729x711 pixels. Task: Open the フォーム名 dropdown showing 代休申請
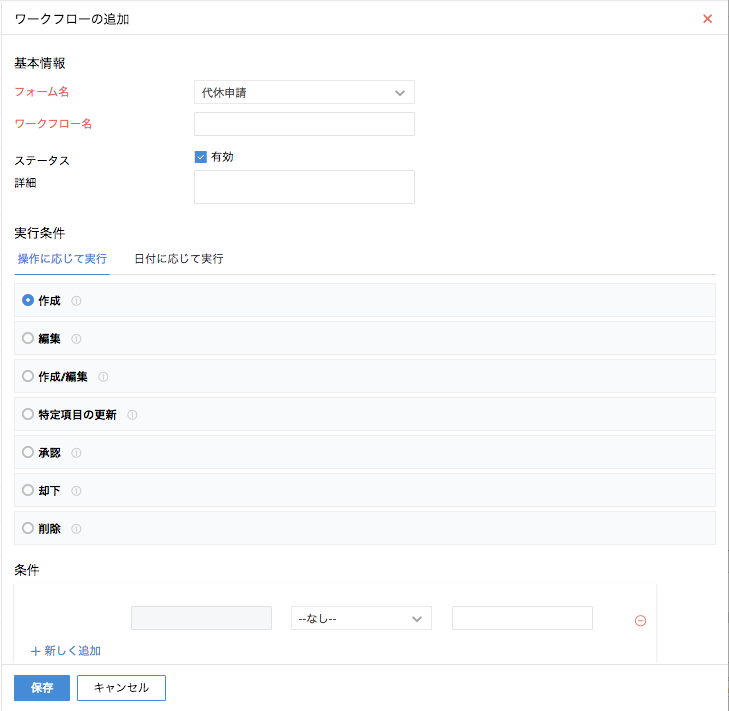[303, 93]
